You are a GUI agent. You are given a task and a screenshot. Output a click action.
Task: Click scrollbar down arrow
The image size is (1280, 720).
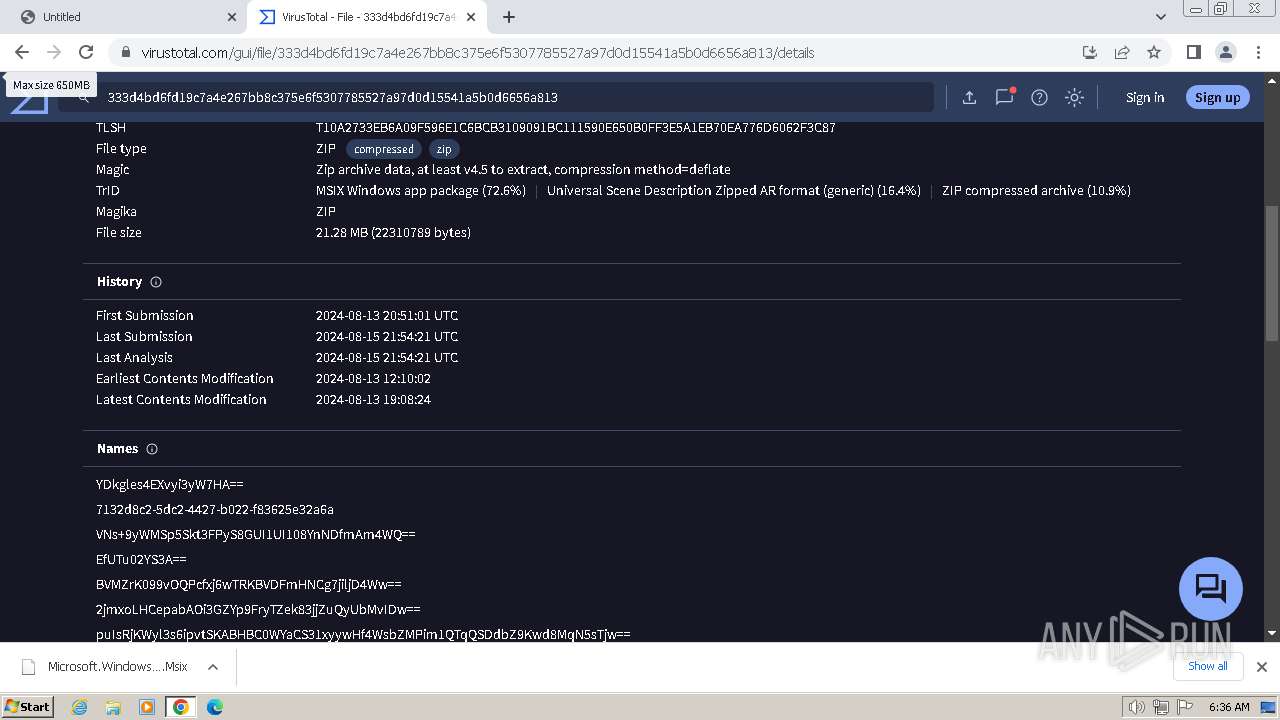click(1272, 633)
